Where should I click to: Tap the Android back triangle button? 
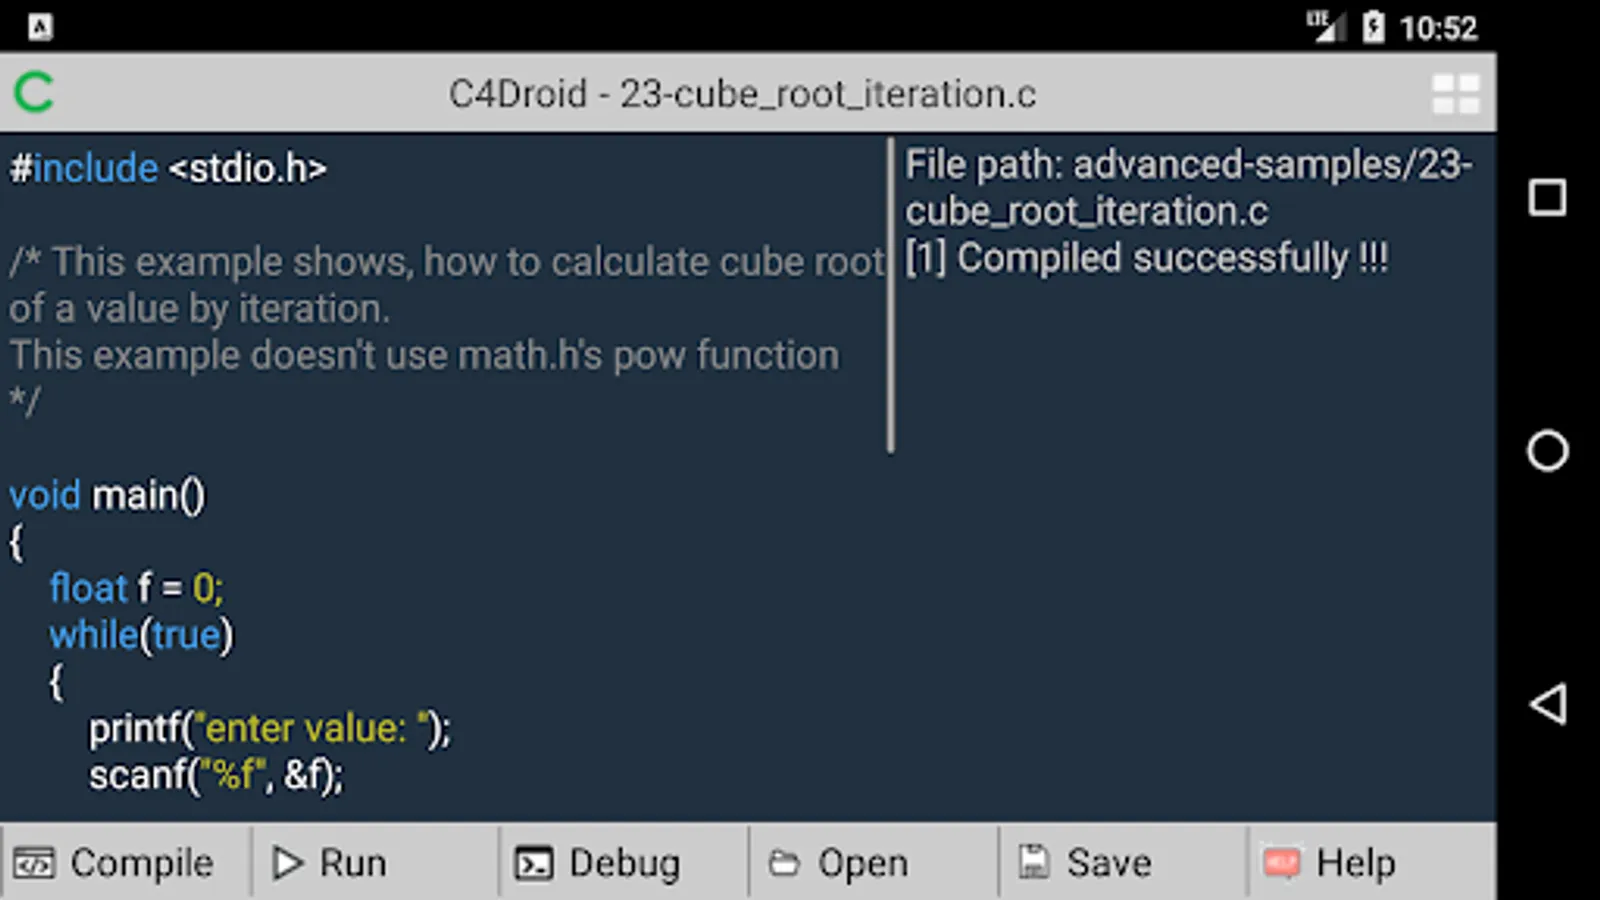pyautogui.click(x=1547, y=704)
